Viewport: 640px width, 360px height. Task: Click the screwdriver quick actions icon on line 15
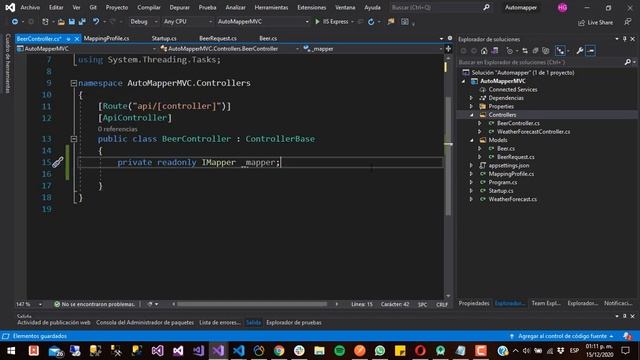tap(58, 162)
